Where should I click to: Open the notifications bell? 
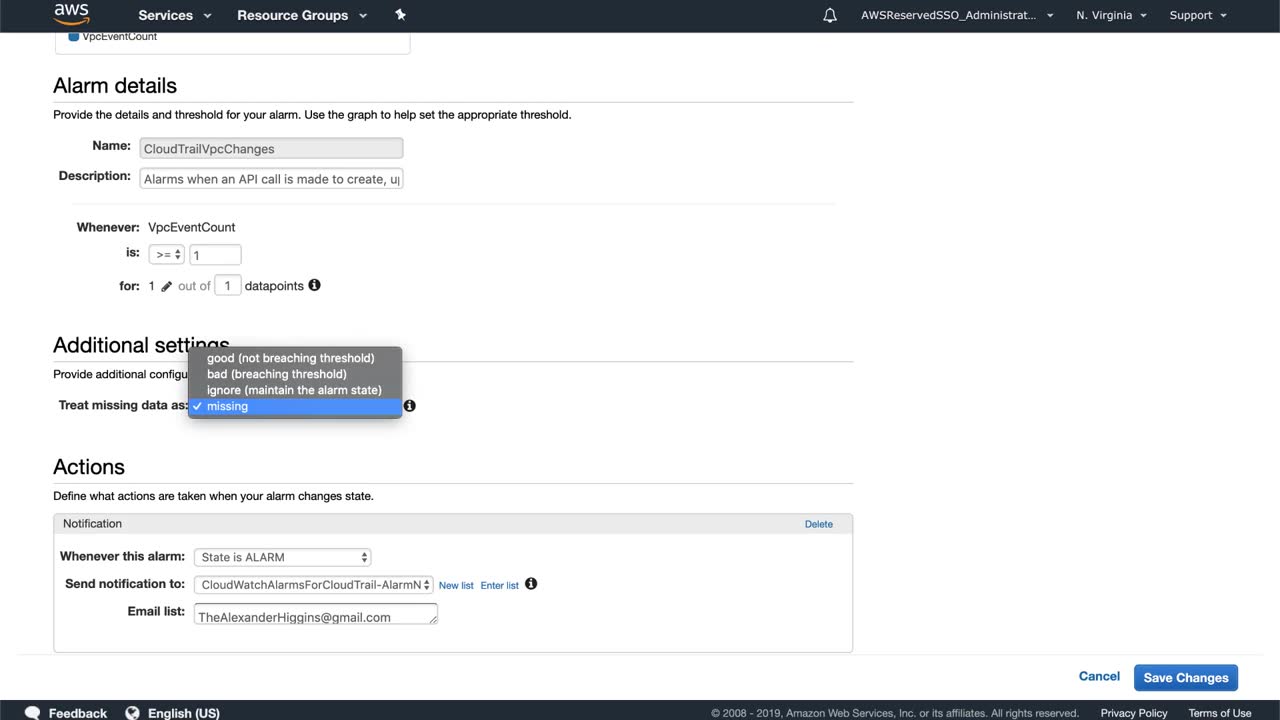pos(830,16)
